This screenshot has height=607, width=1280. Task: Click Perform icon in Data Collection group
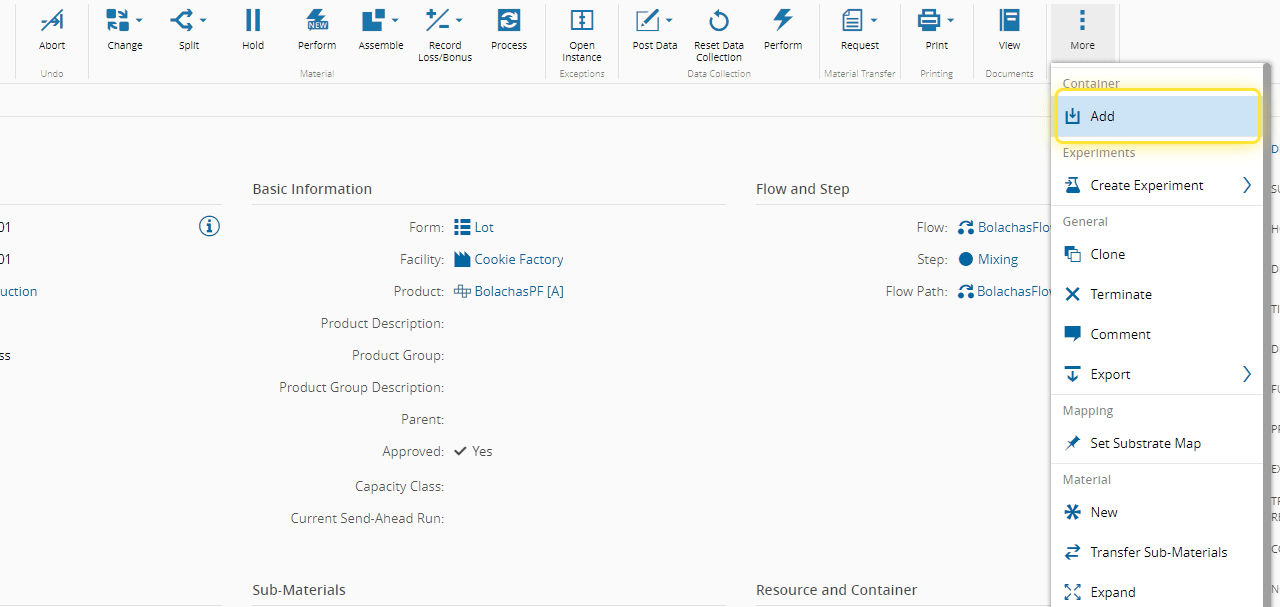(x=782, y=21)
